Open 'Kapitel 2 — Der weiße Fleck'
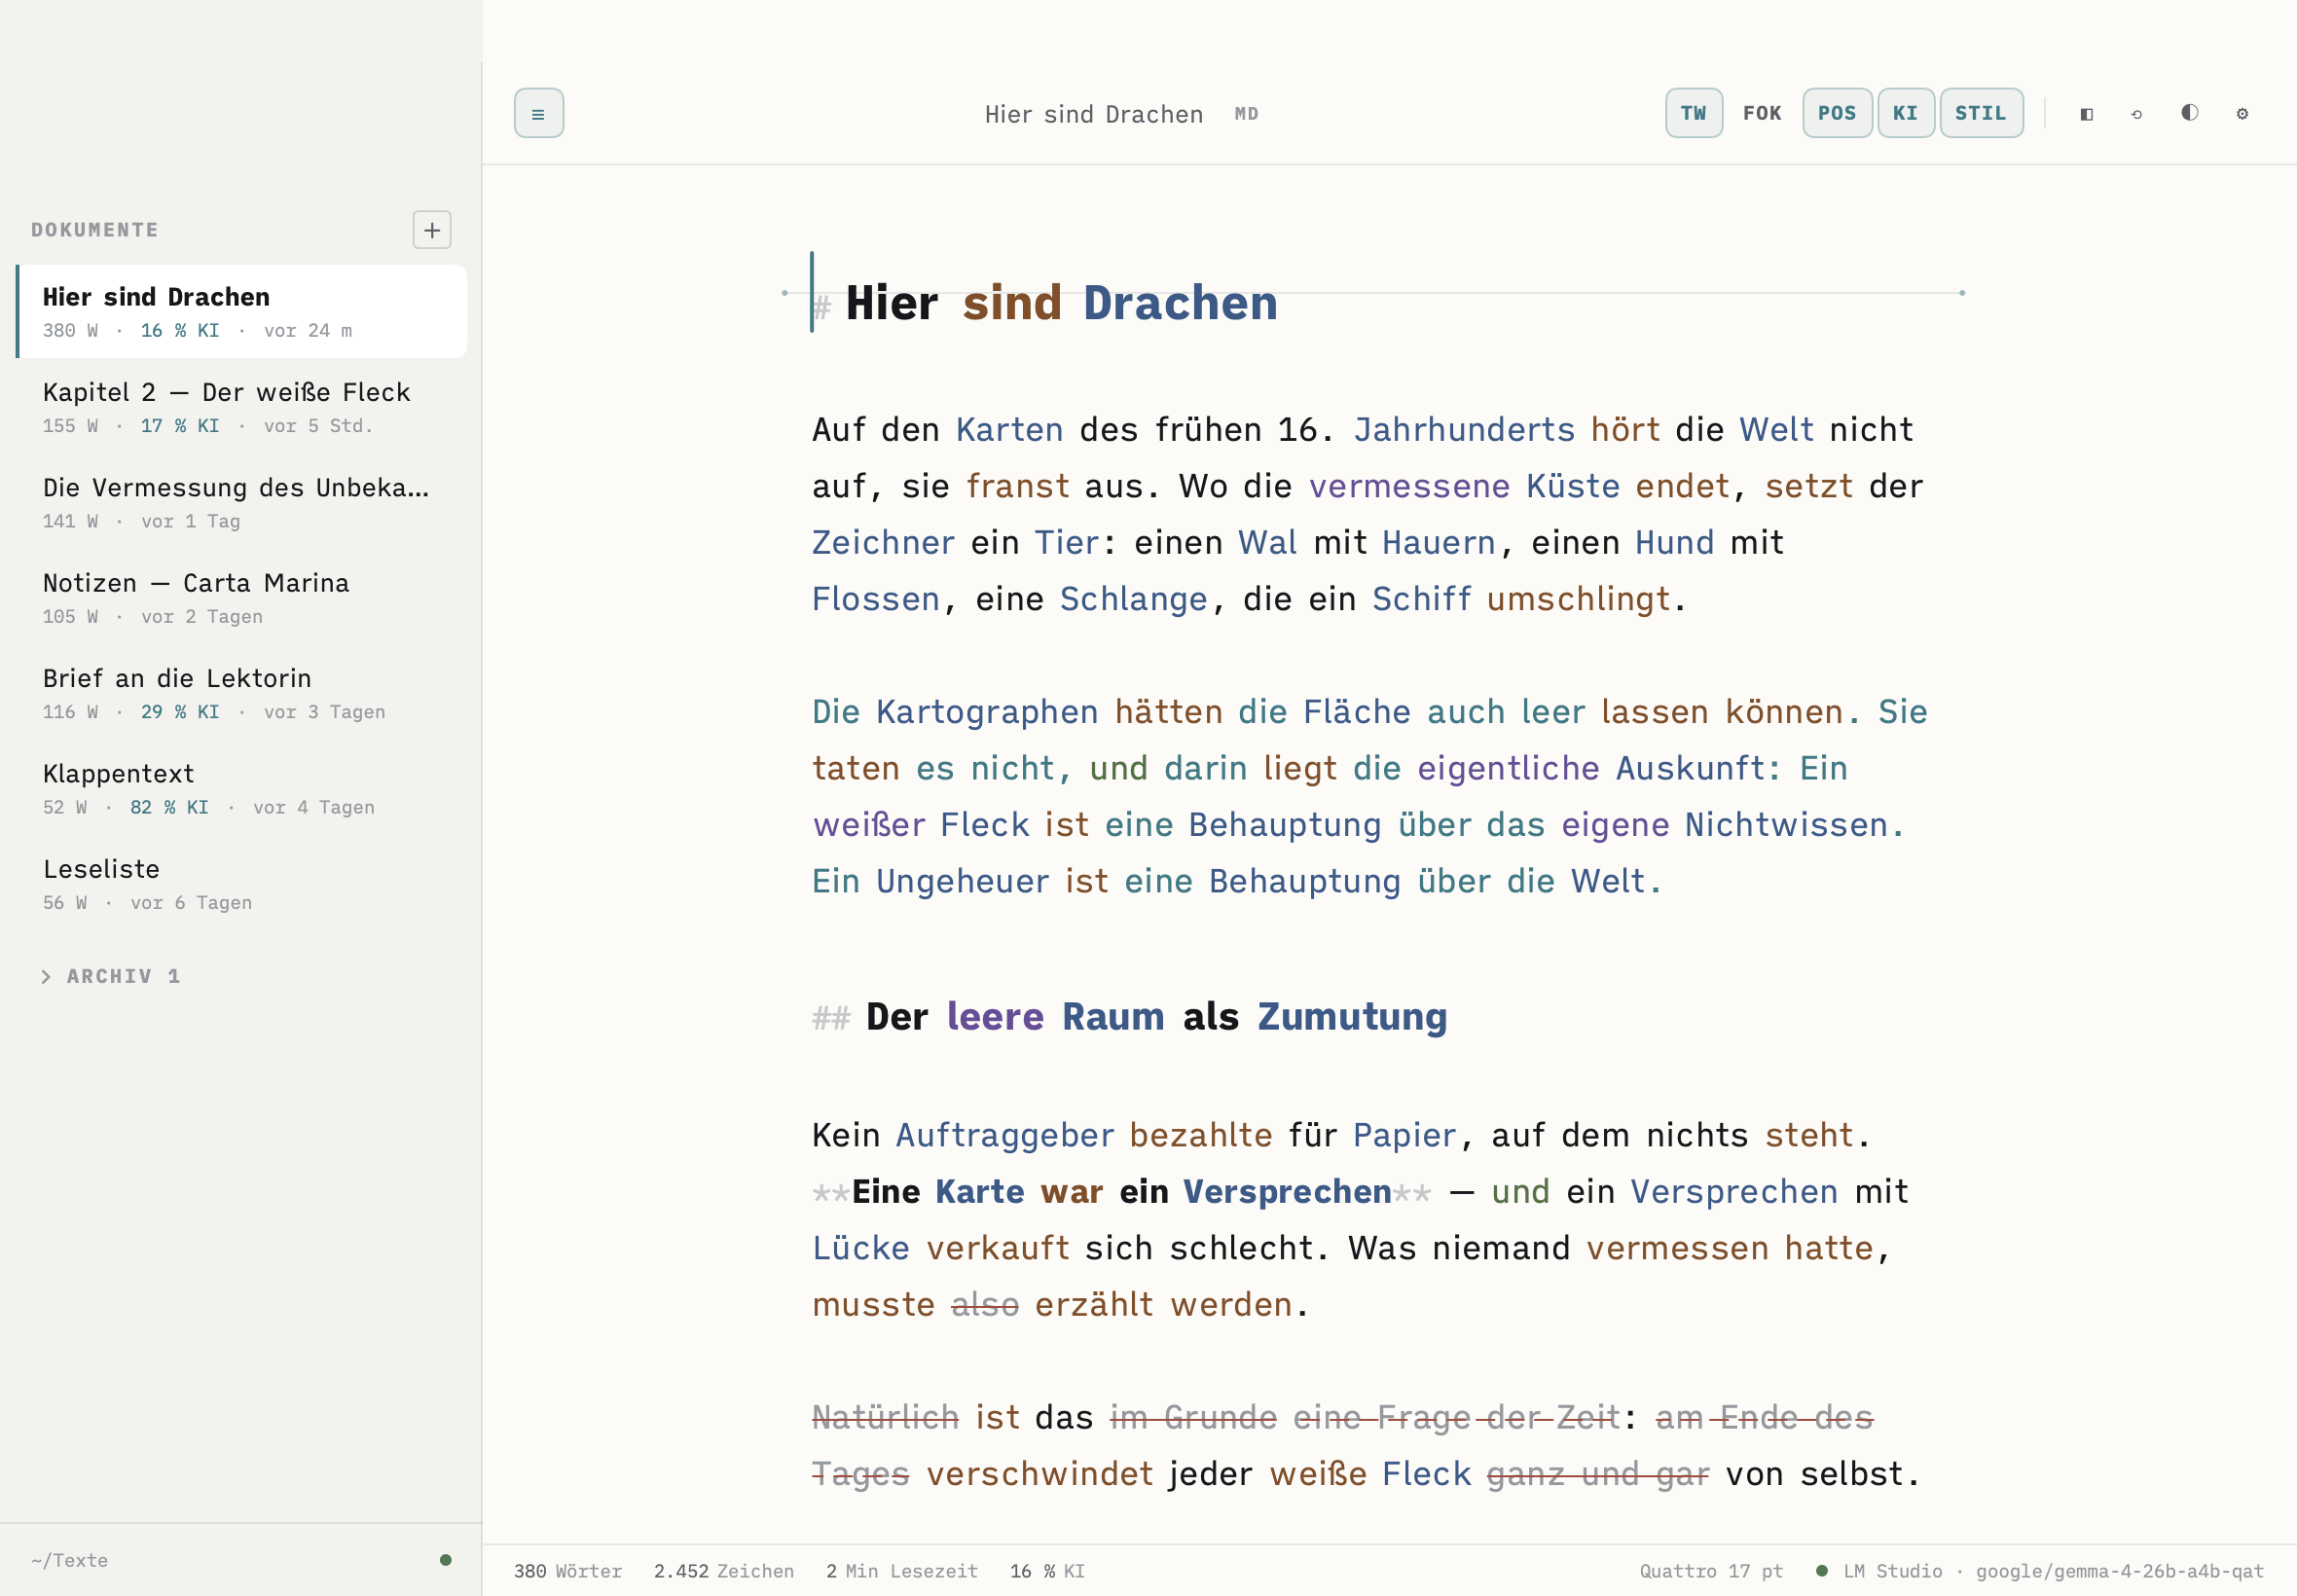Image resolution: width=2297 pixels, height=1596 pixels. 242,407
